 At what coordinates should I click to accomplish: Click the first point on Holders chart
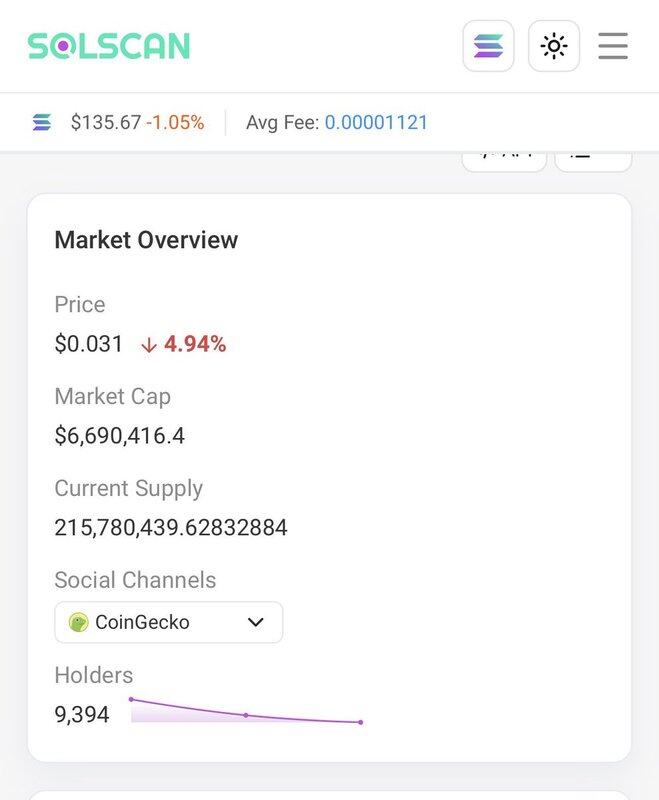click(x=131, y=699)
